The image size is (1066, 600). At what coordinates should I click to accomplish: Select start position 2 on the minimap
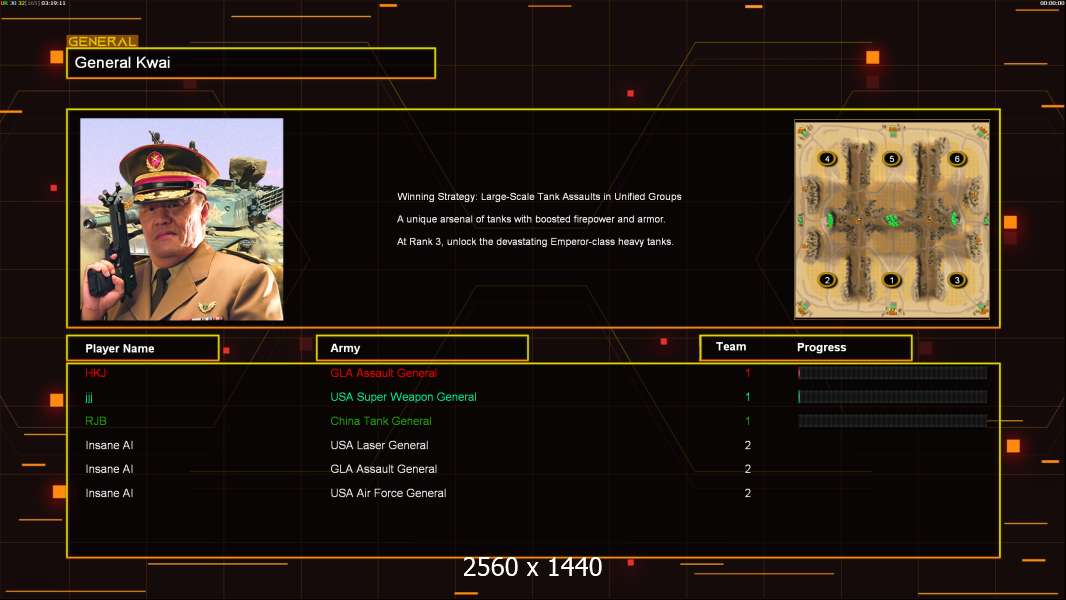click(827, 280)
